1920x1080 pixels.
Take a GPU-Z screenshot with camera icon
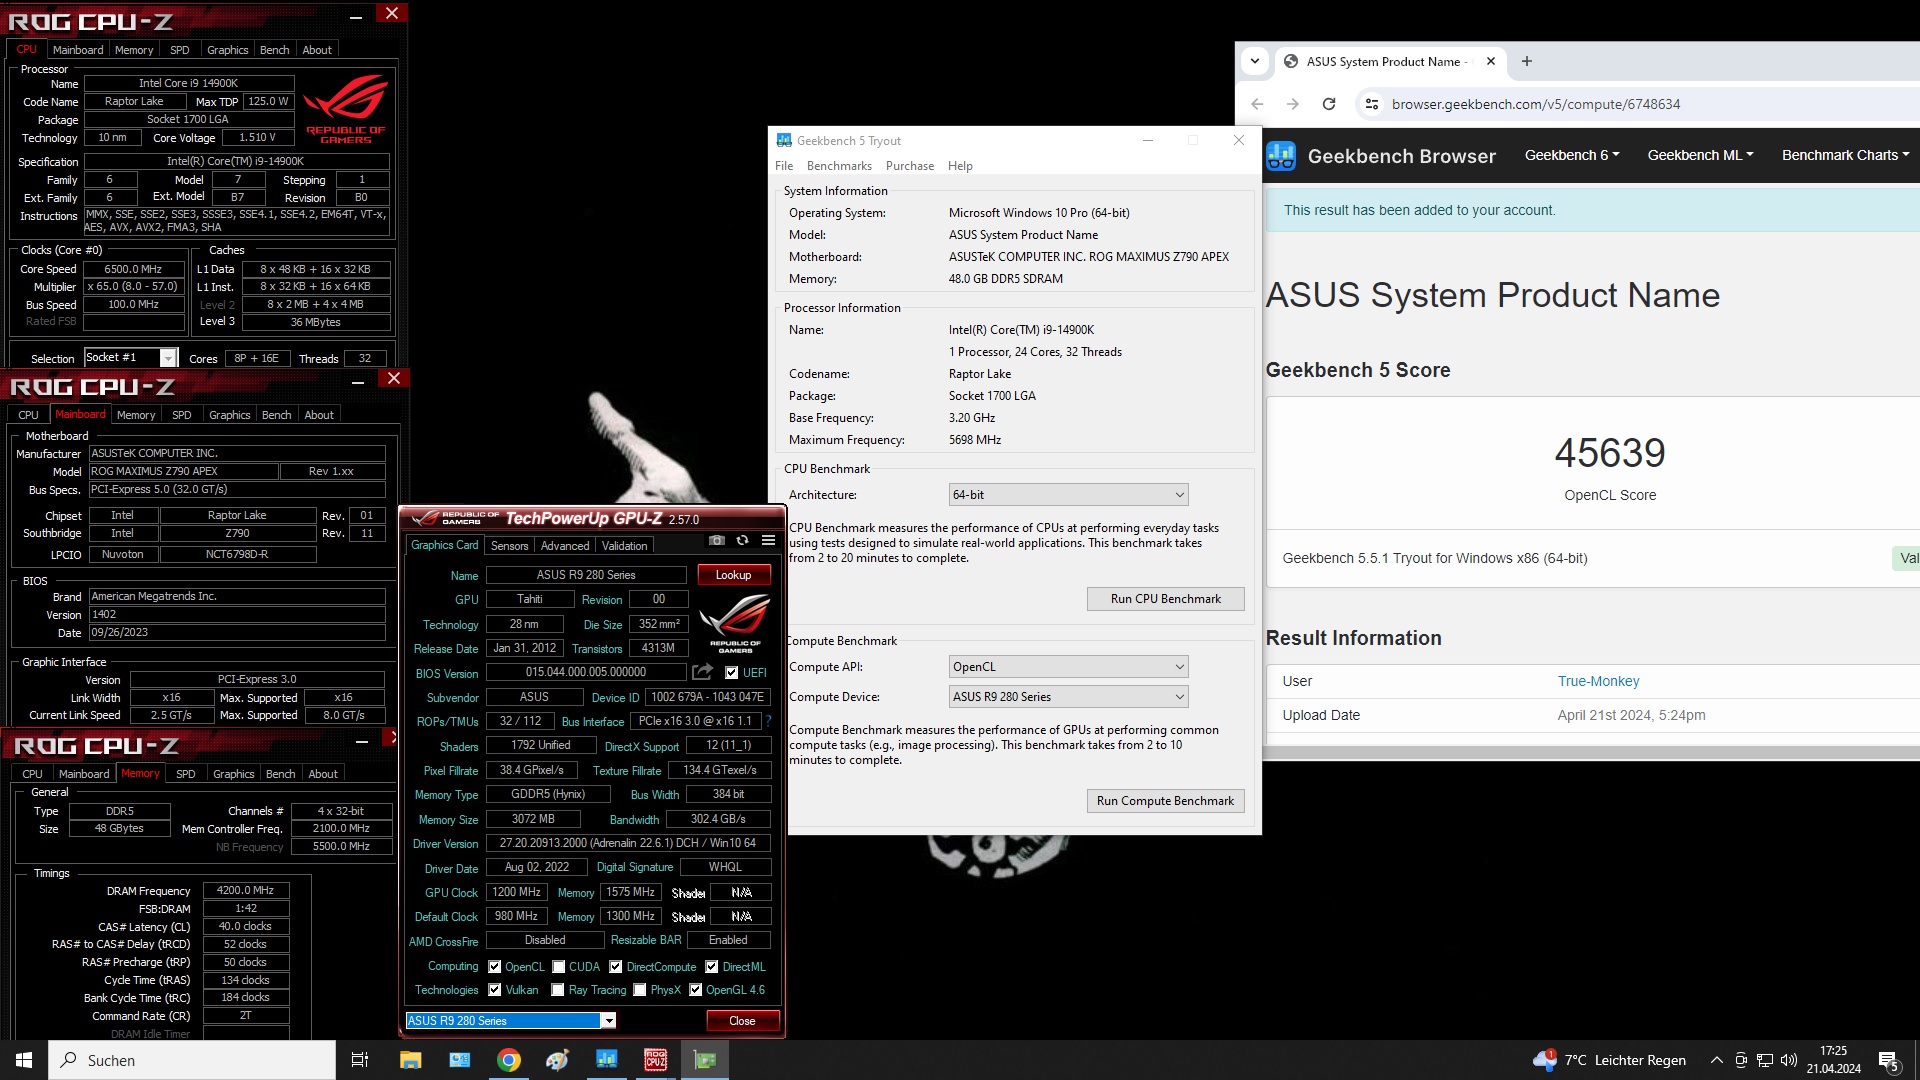tap(717, 540)
